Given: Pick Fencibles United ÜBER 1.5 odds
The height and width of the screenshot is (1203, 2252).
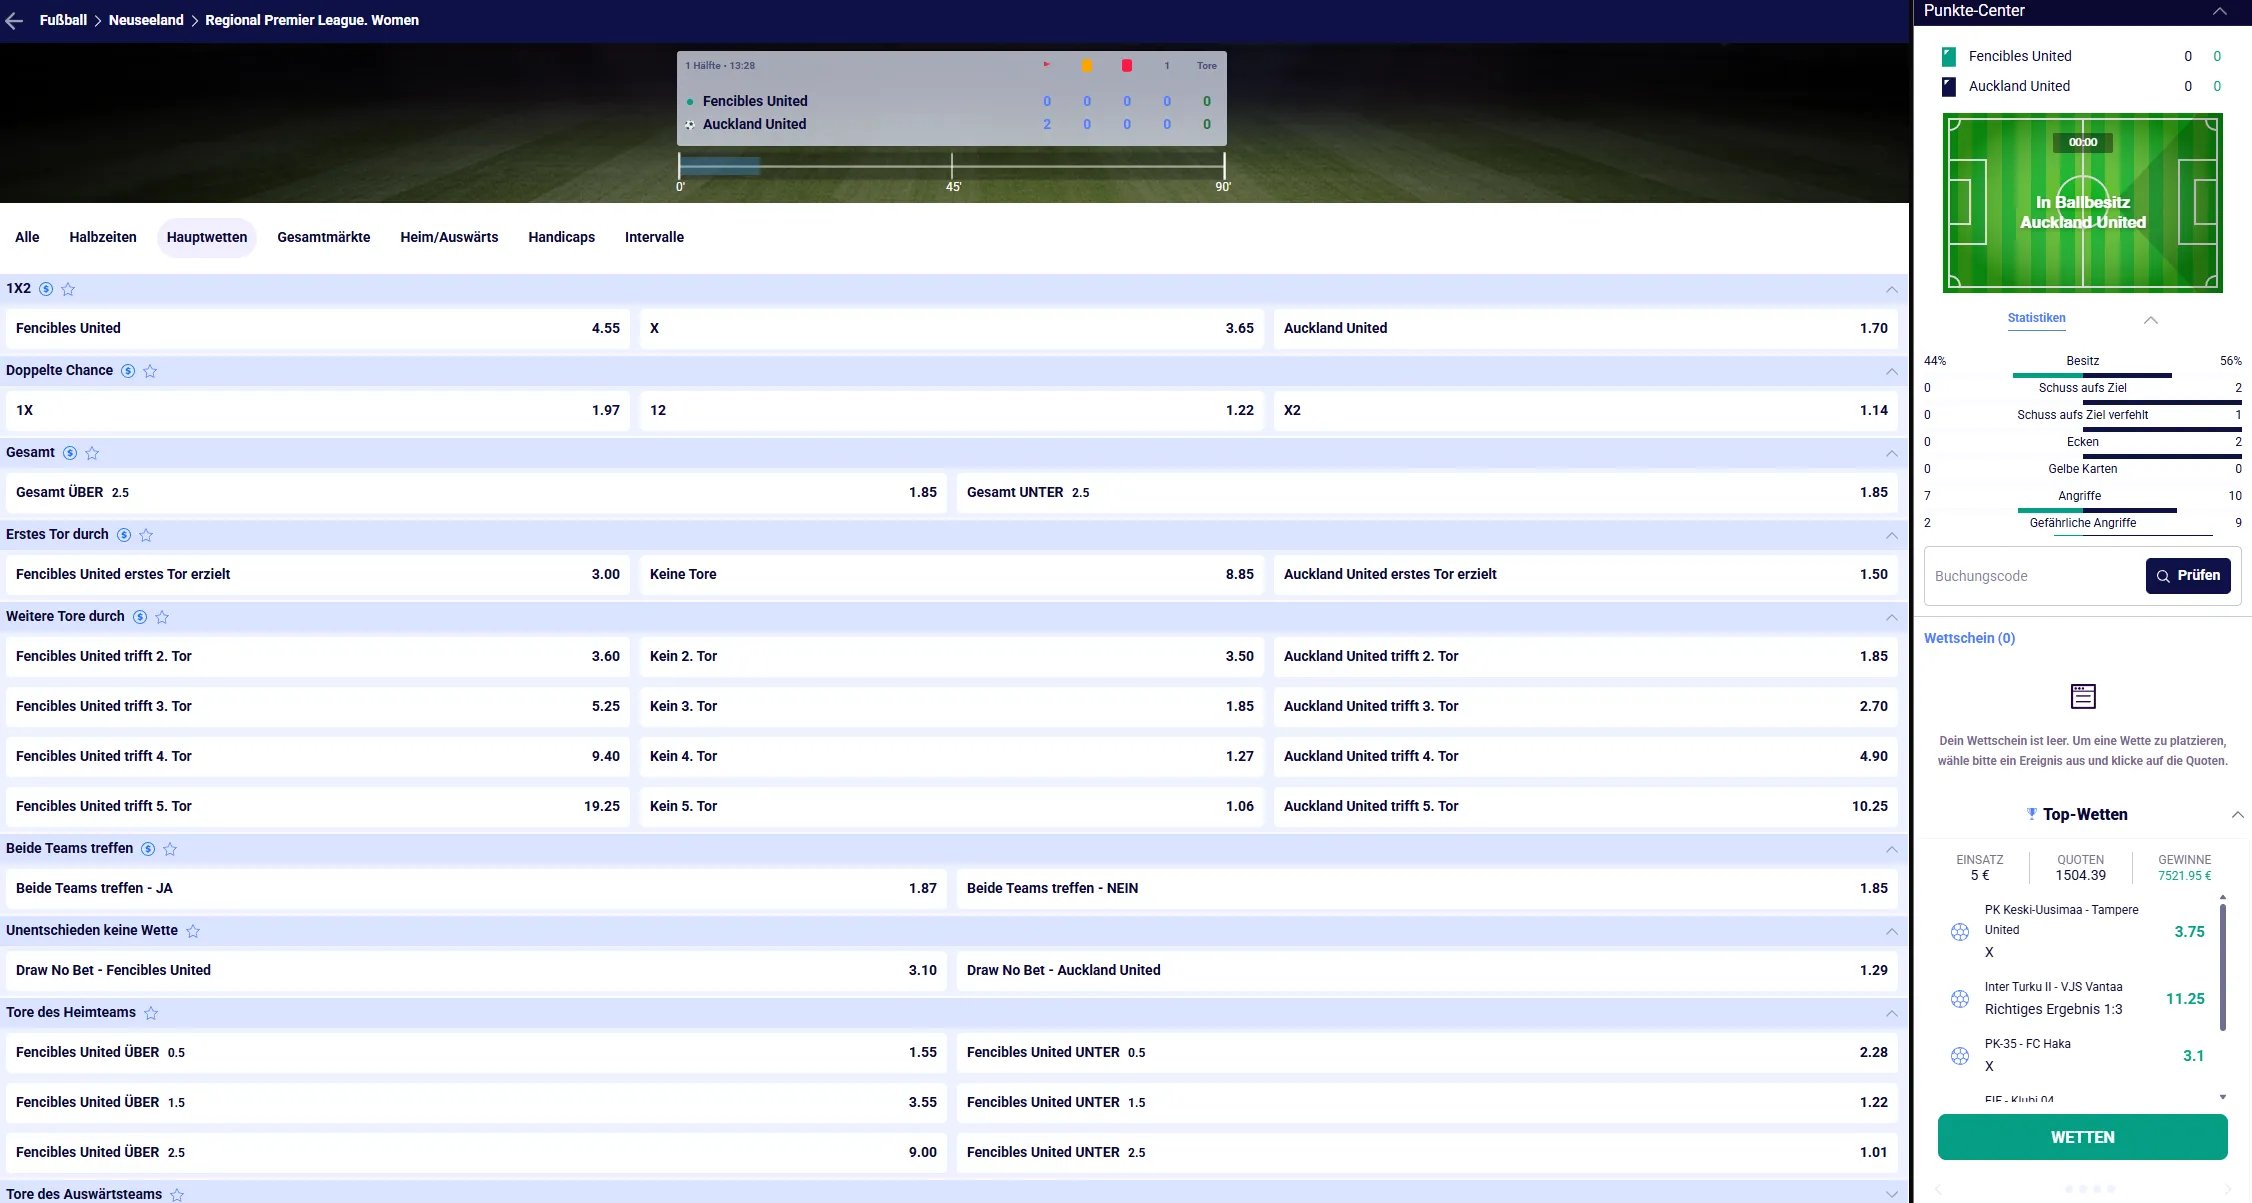Looking at the screenshot, I should [x=476, y=1102].
